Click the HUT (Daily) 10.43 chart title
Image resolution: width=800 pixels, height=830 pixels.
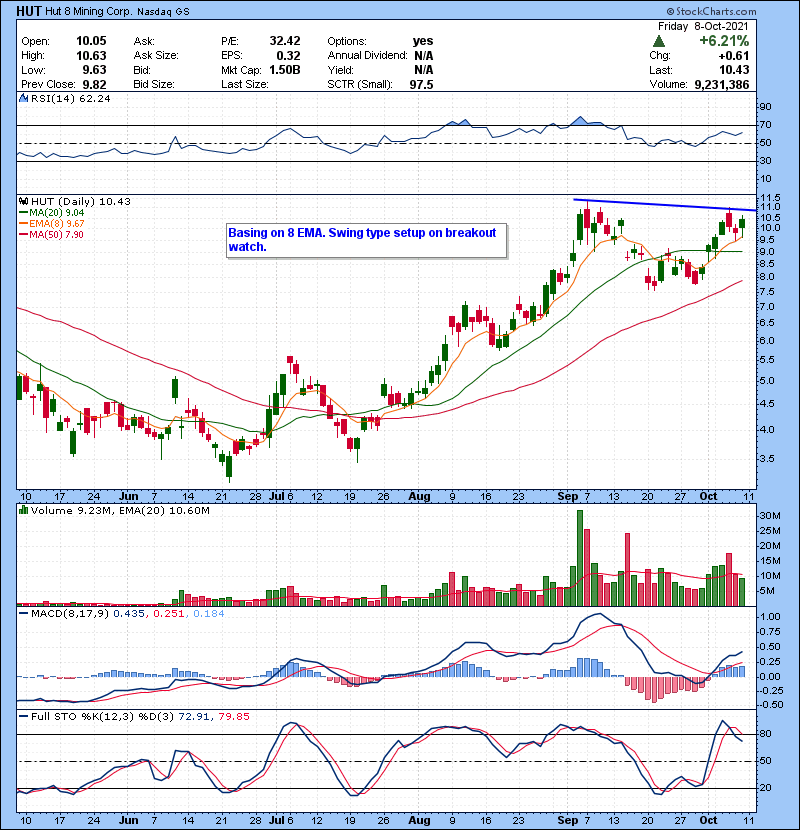click(80, 201)
